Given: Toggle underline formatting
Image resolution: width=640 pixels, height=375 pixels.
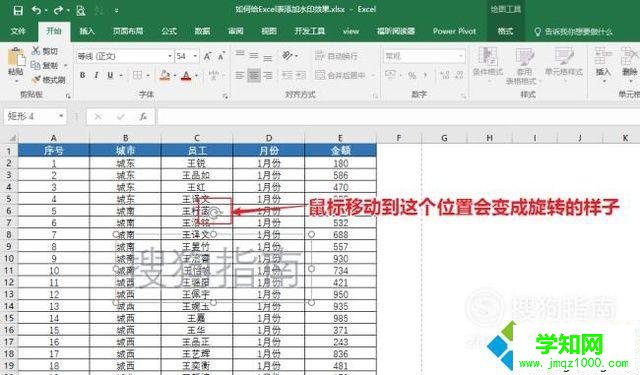Looking at the screenshot, I should tap(110, 75).
